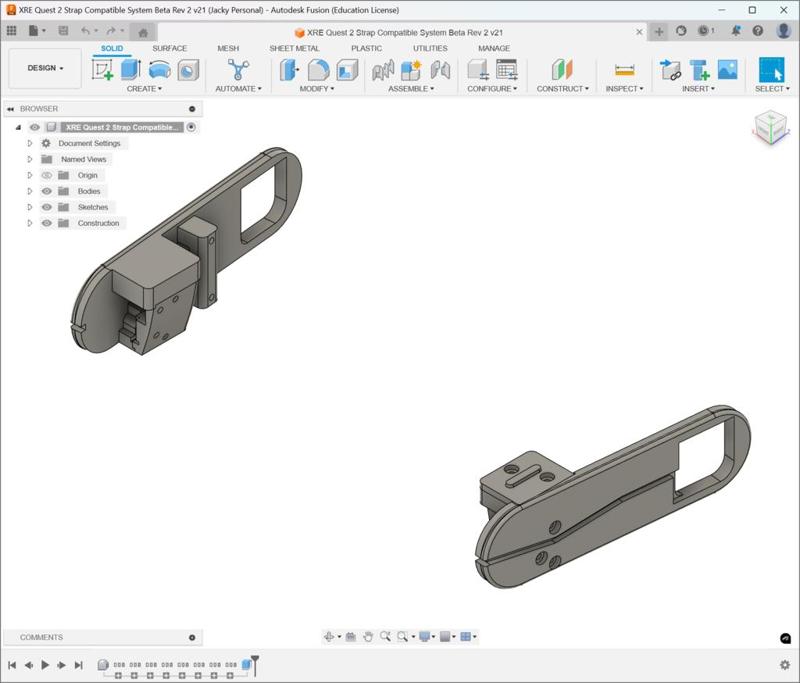800x683 pixels.
Task: Expand the Construction folder in browser
Action: pos(30,223)
